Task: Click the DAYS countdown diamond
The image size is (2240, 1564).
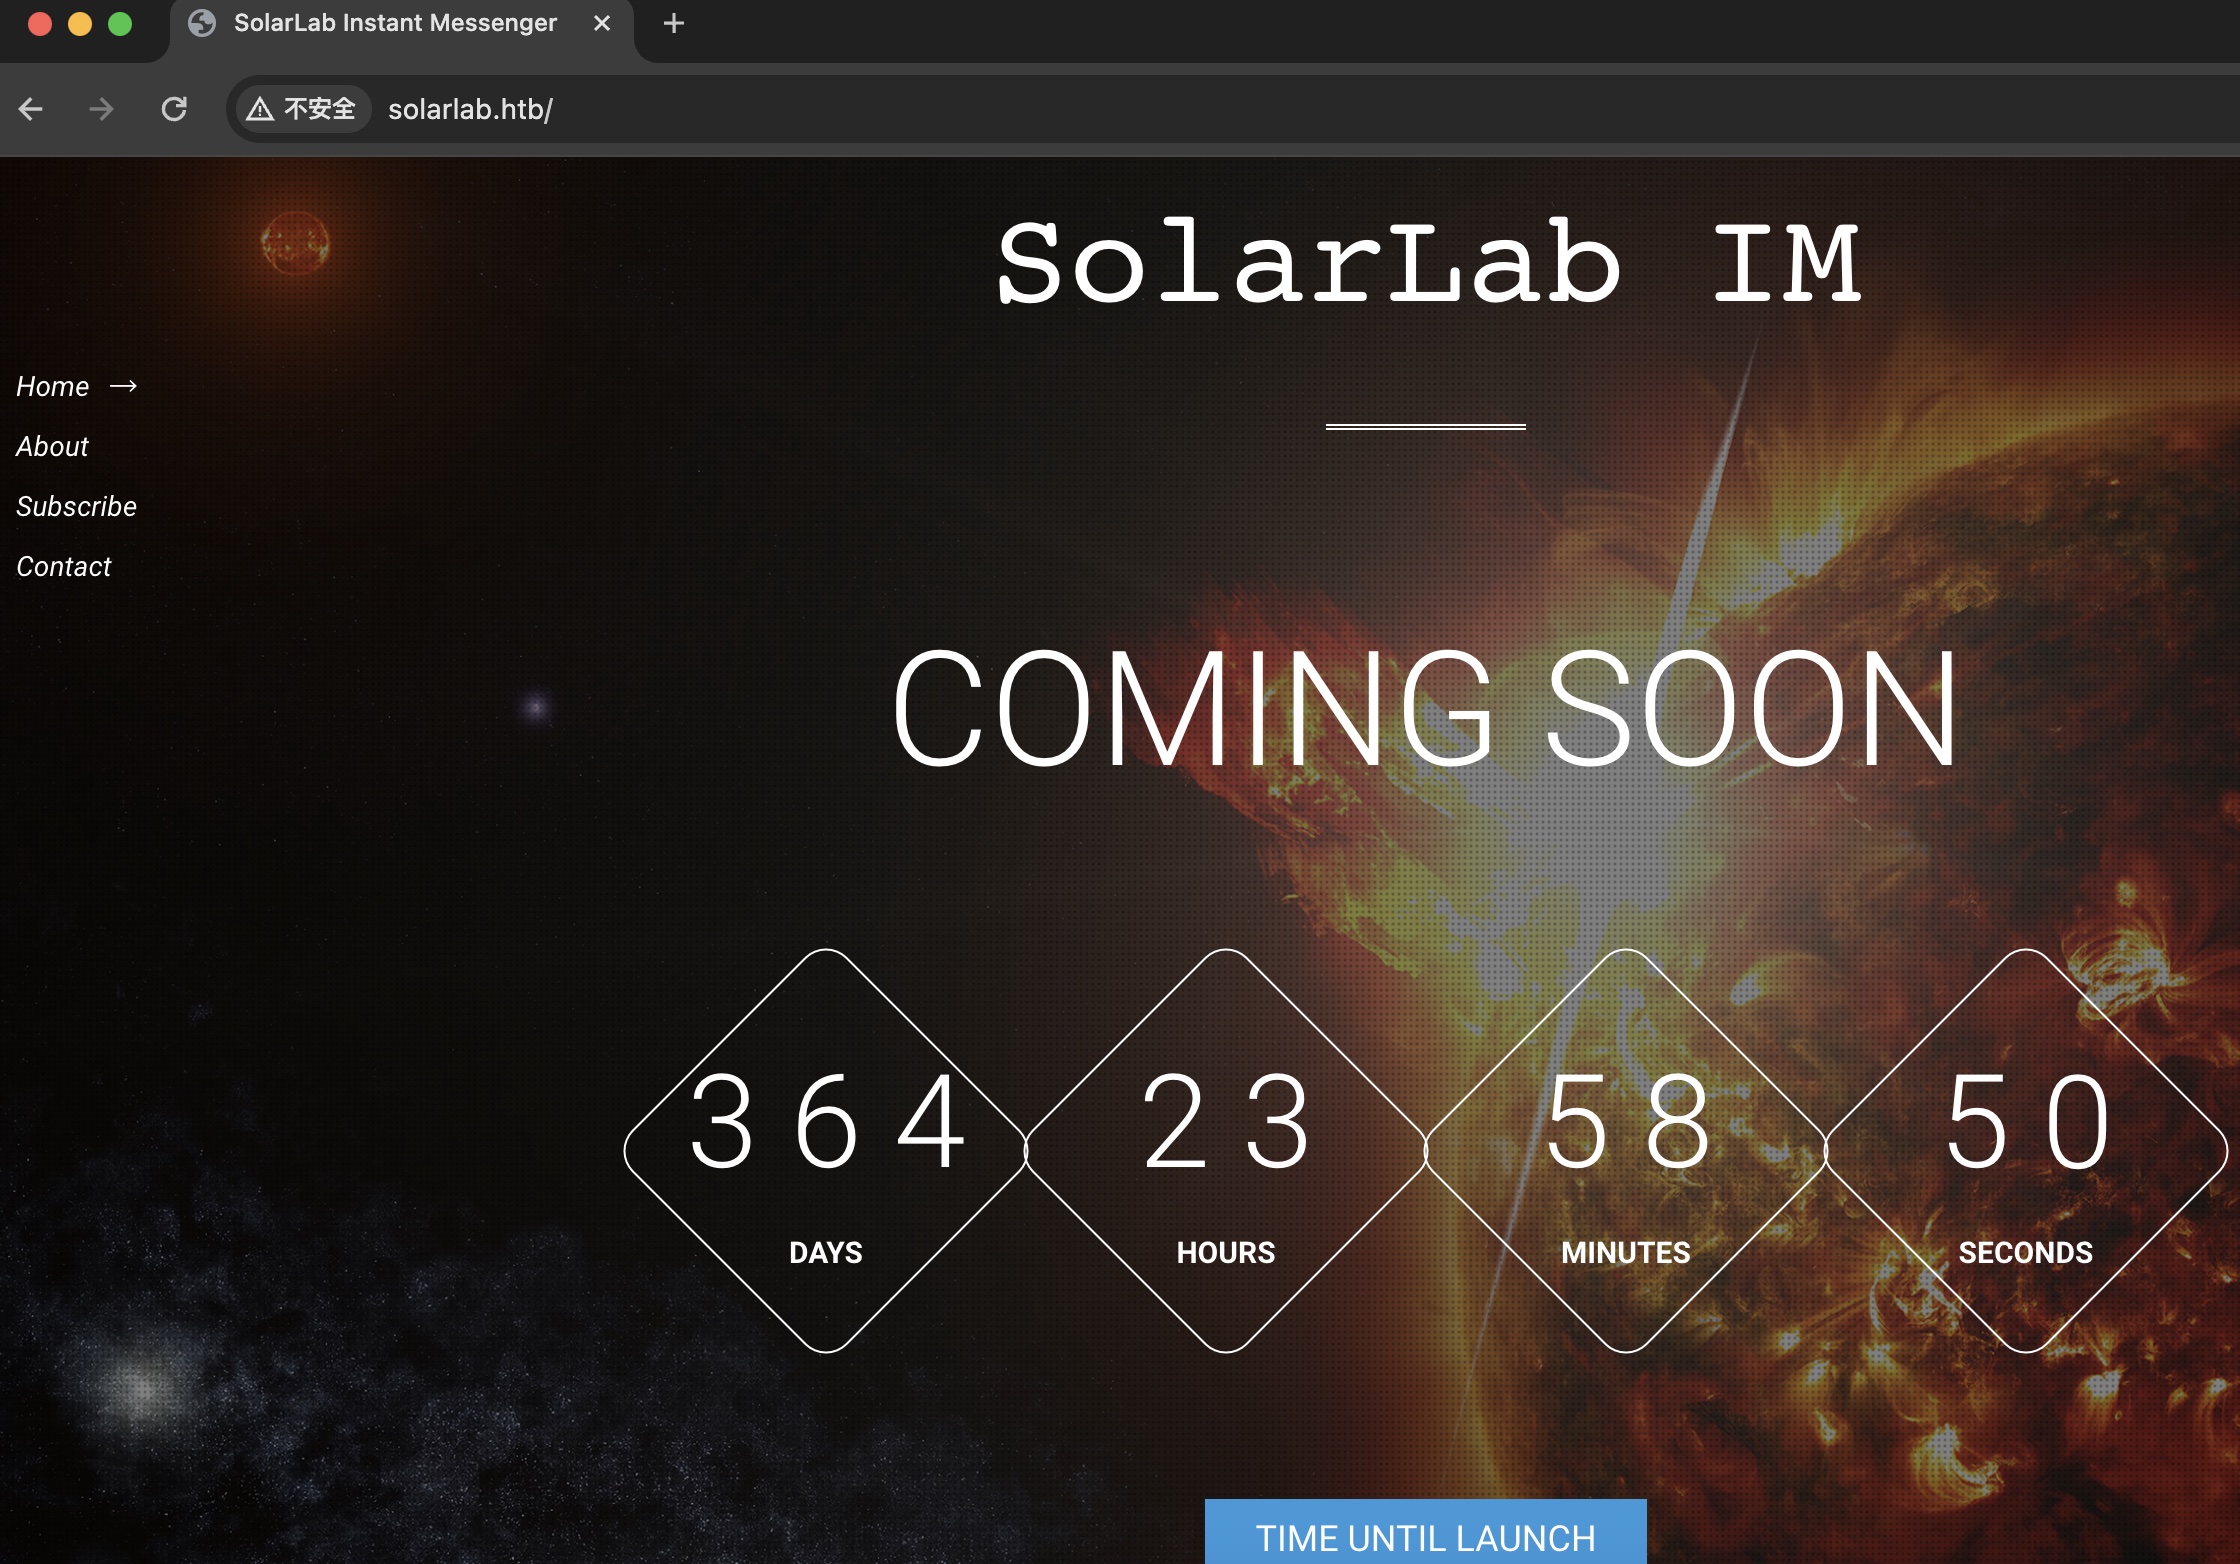Action: tap(826, 1150)
